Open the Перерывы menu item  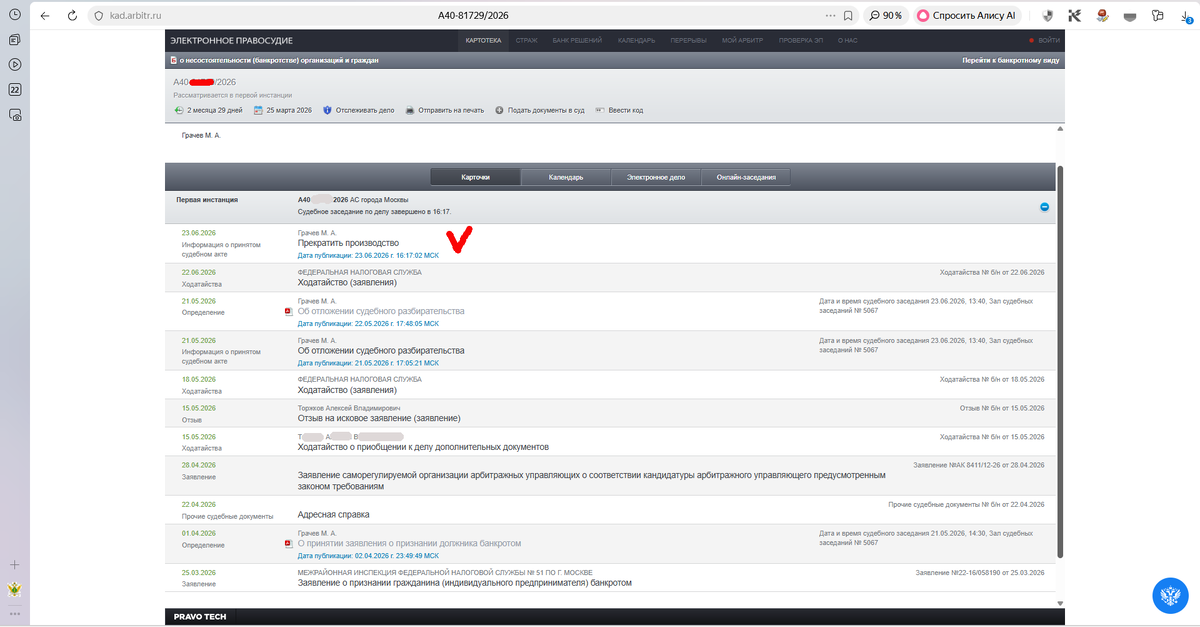[x=687, y=40]
